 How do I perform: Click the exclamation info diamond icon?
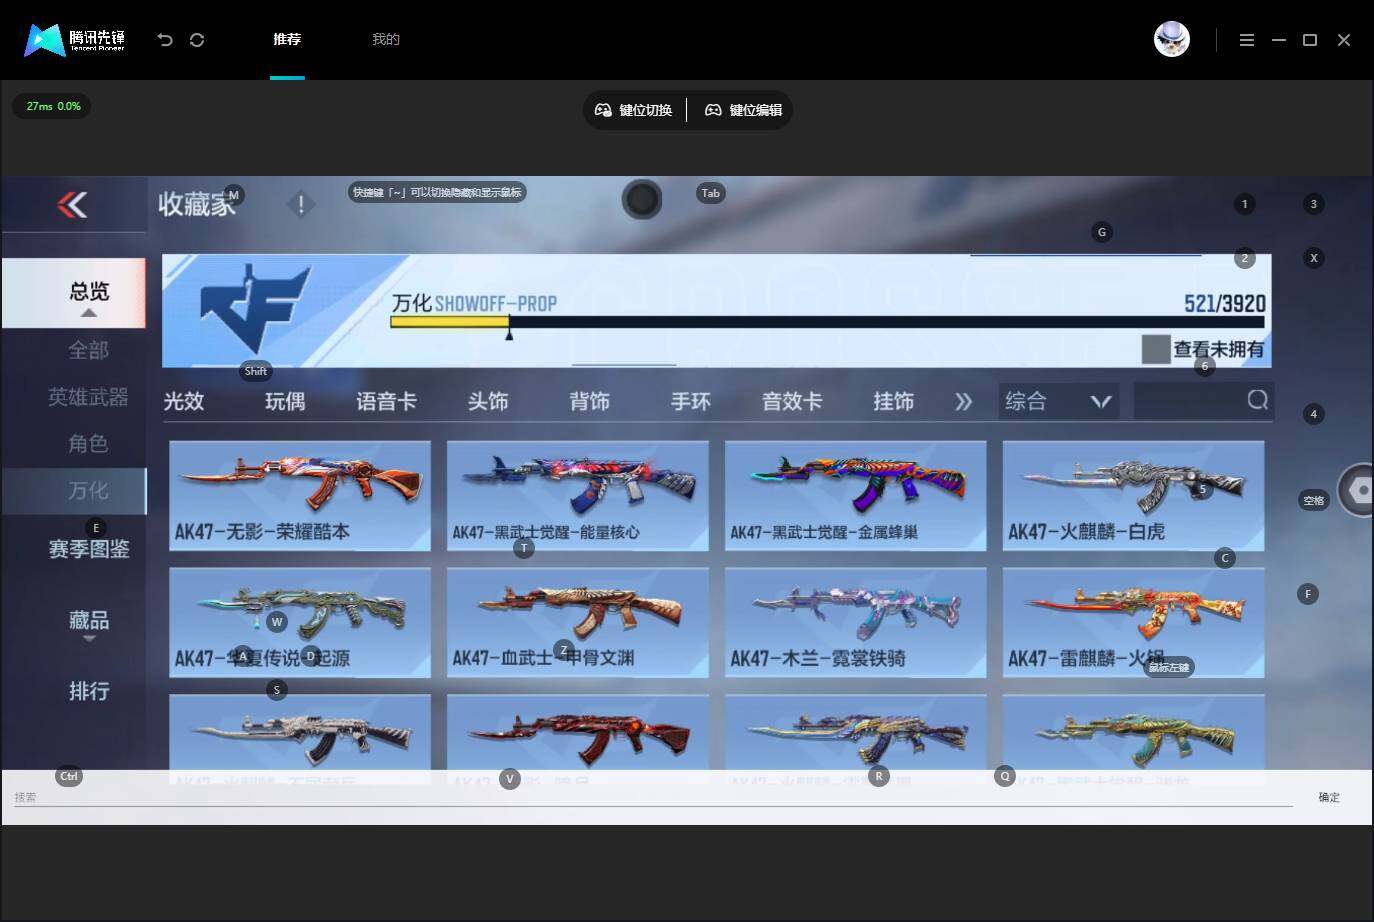(301, 204)
